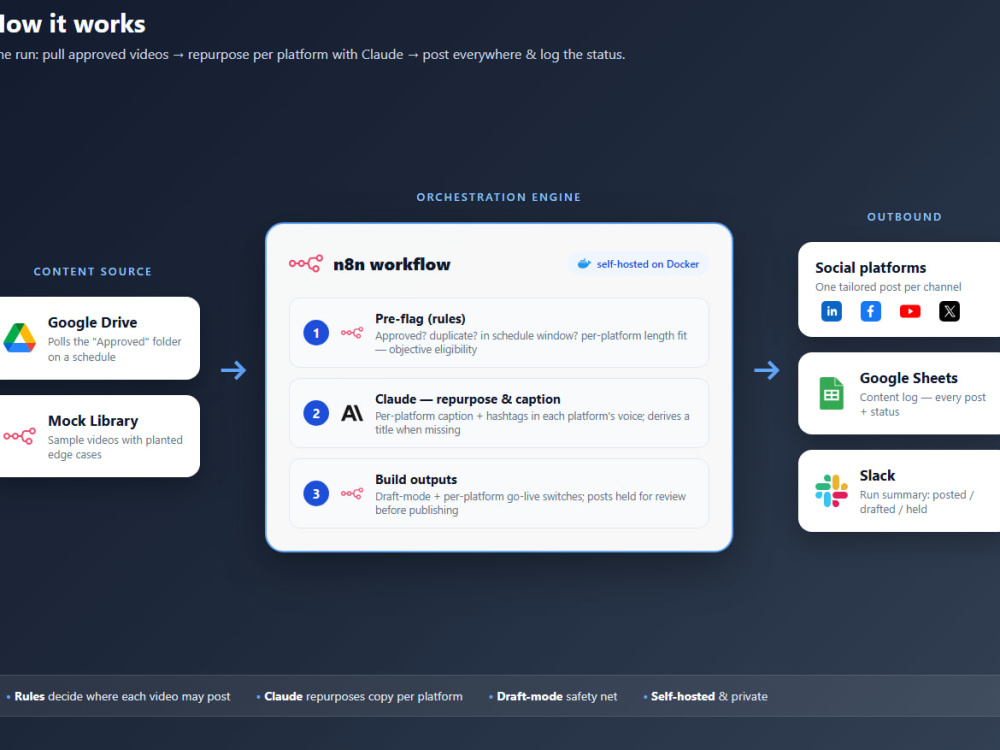Click 'Draft-mode safety net' footer text
This screenshot has height=750, width=1000.
pos(557,696)
